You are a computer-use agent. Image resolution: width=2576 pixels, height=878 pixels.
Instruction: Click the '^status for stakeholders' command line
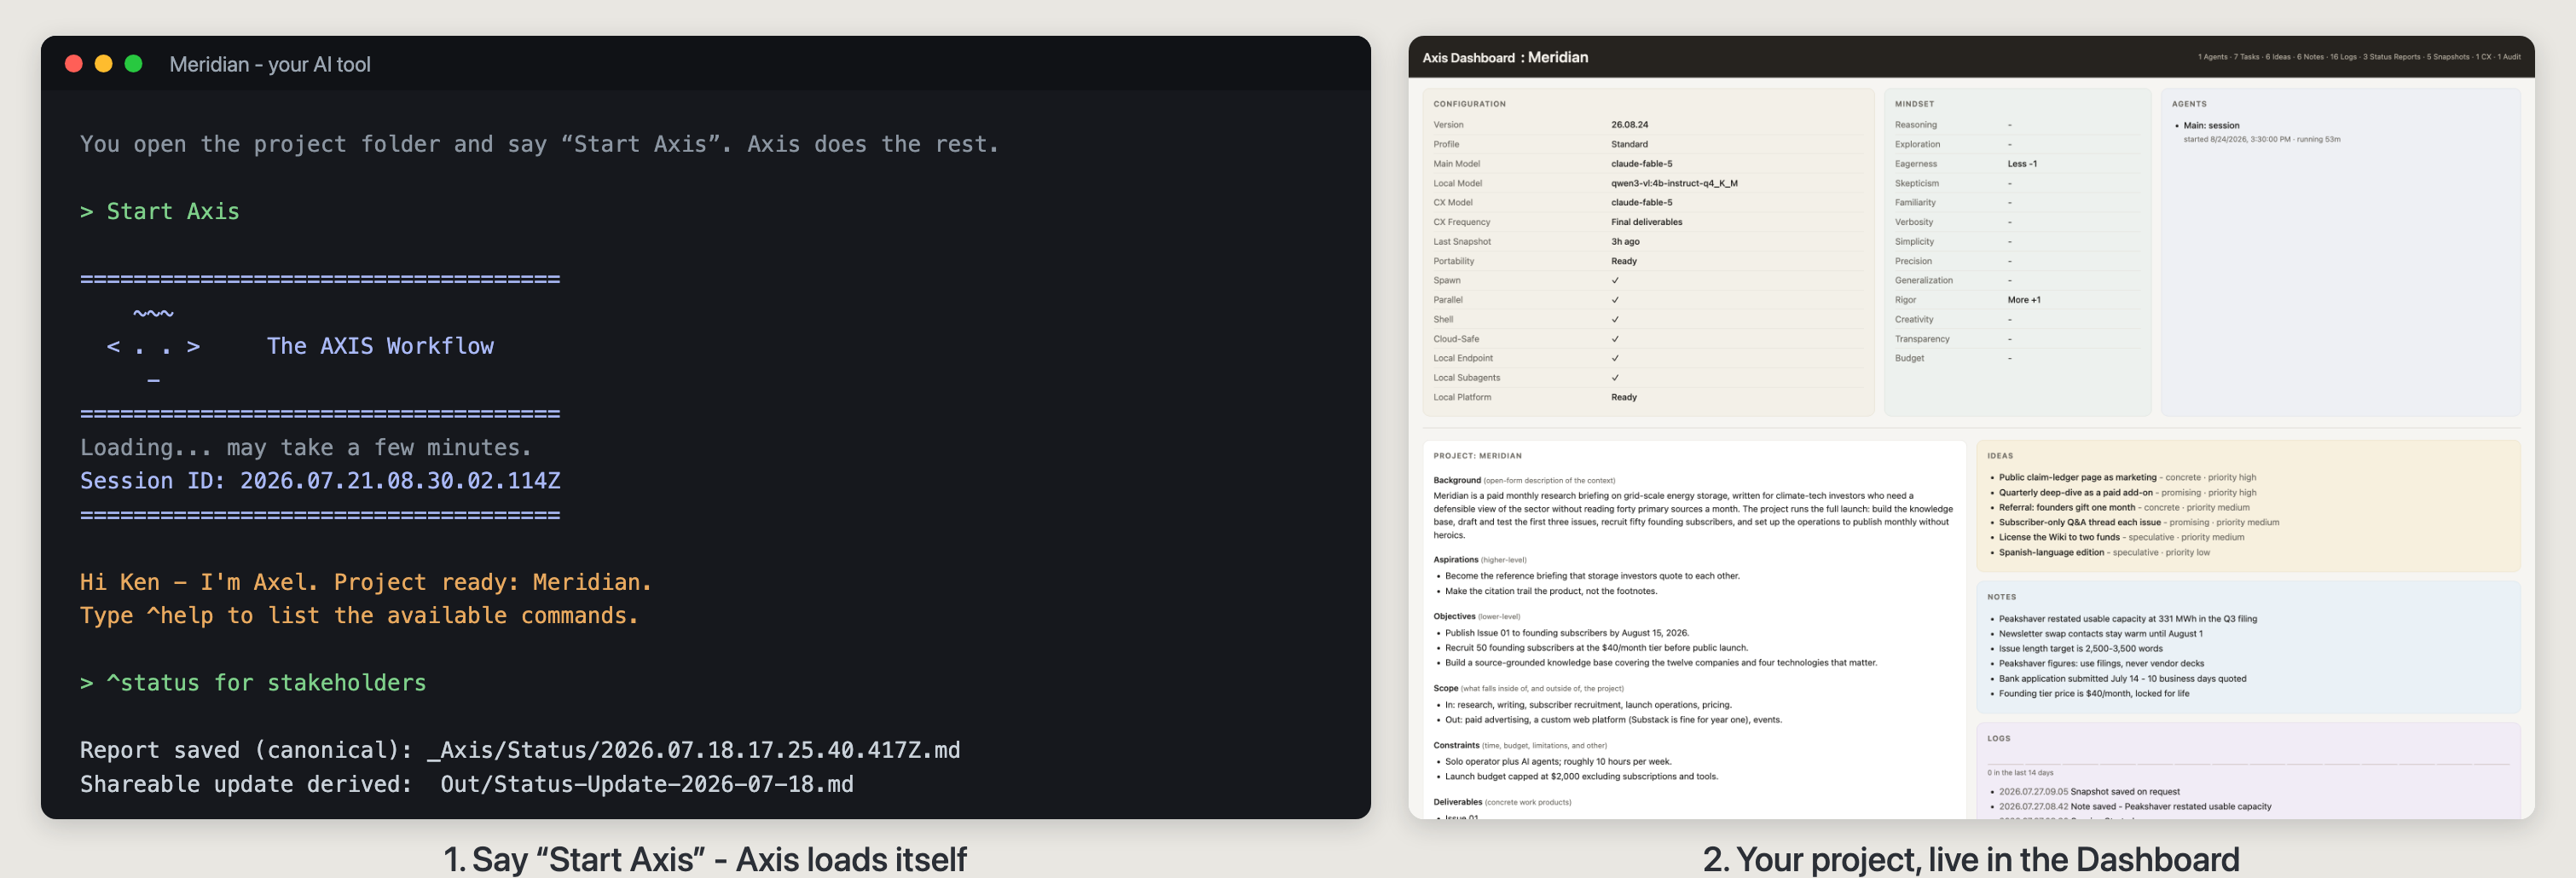253,683
